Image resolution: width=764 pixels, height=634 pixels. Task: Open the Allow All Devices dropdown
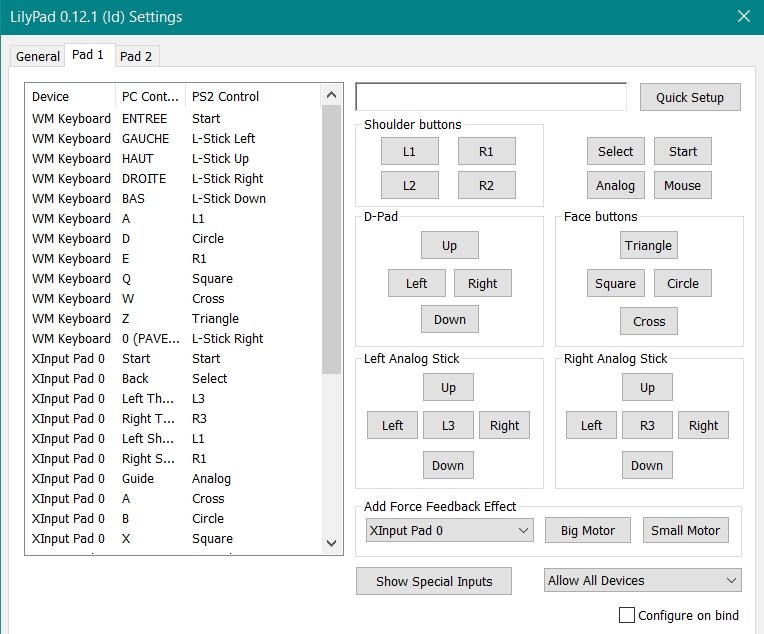click(643, 580)
